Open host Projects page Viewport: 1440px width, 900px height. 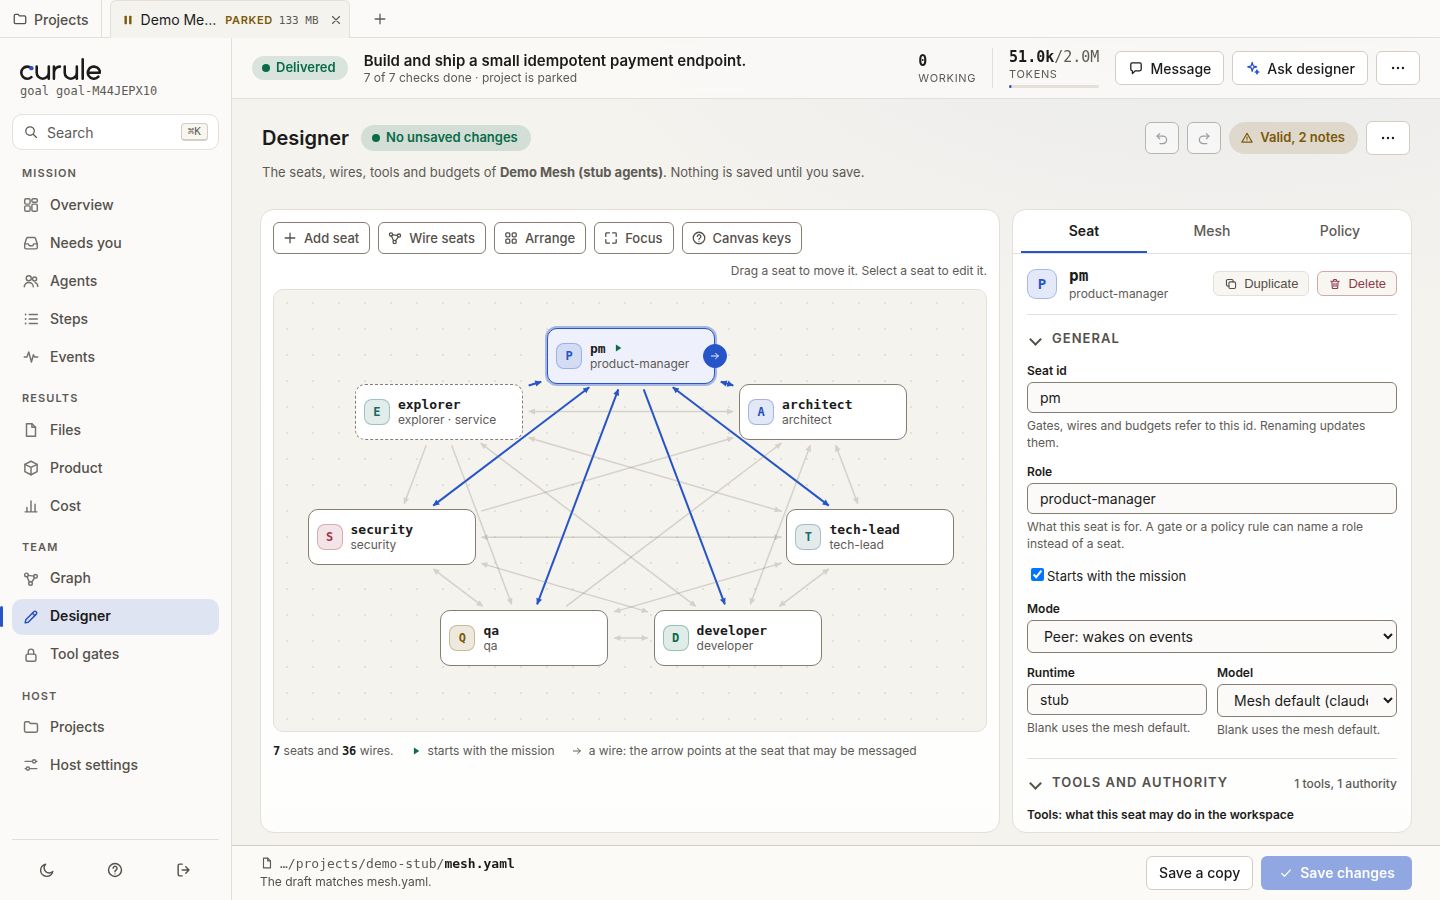115,727
